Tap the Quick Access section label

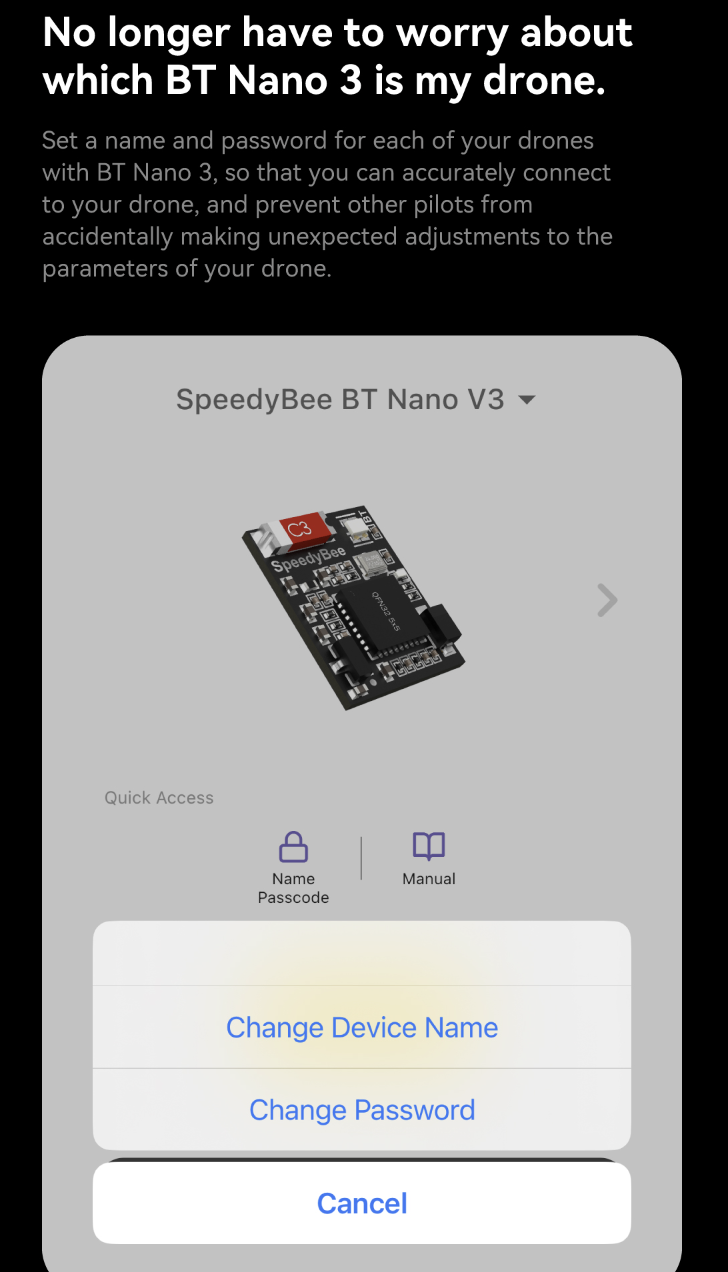coord(159,798)
